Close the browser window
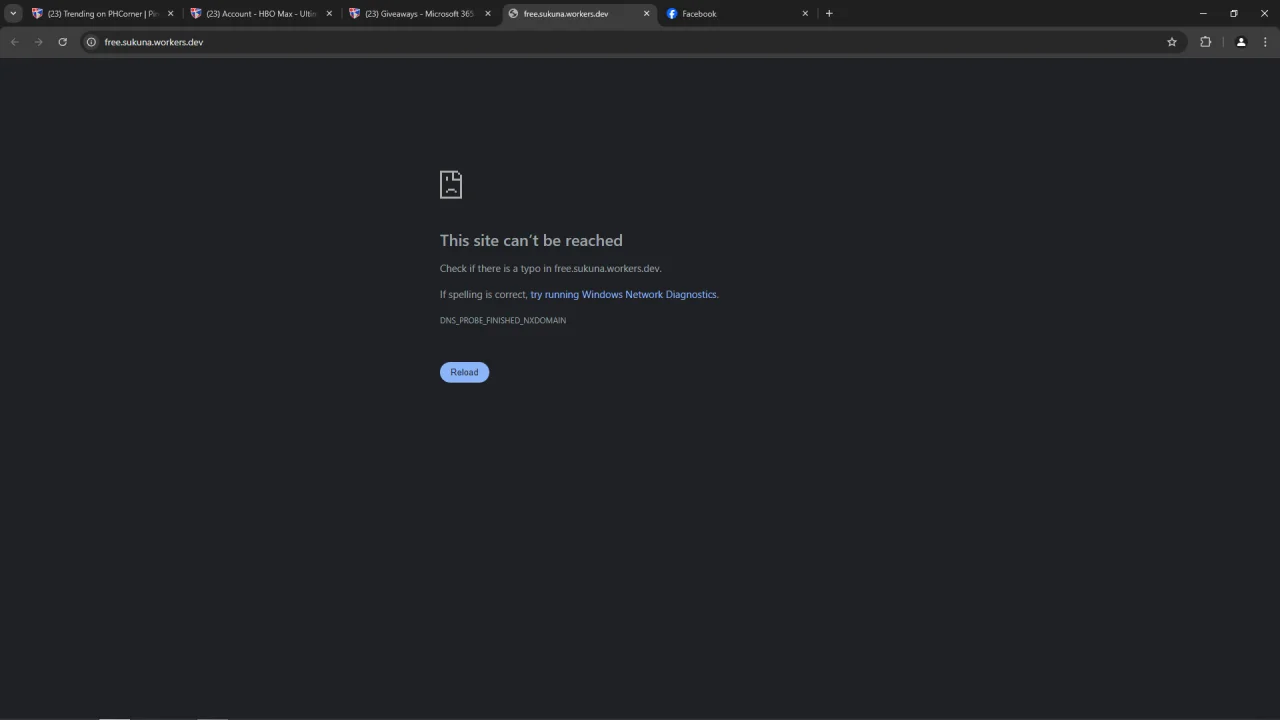 click(x=1265, y=14)
